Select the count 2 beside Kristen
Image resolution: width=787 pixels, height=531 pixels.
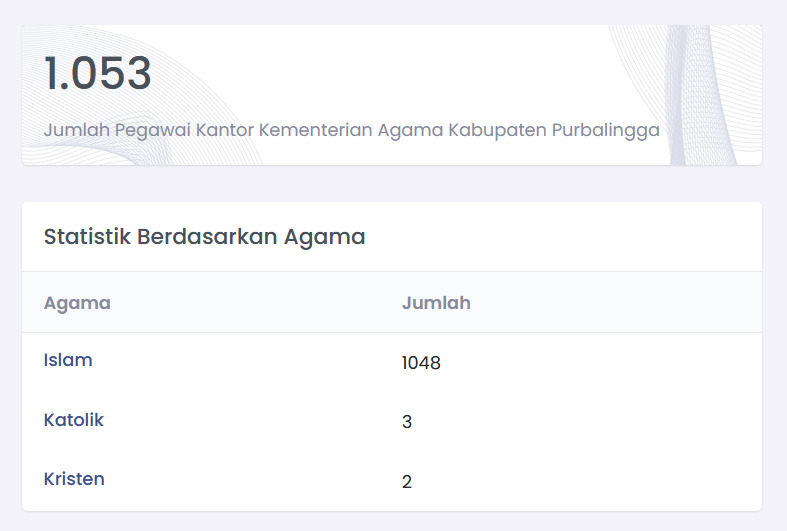(407, 482)
